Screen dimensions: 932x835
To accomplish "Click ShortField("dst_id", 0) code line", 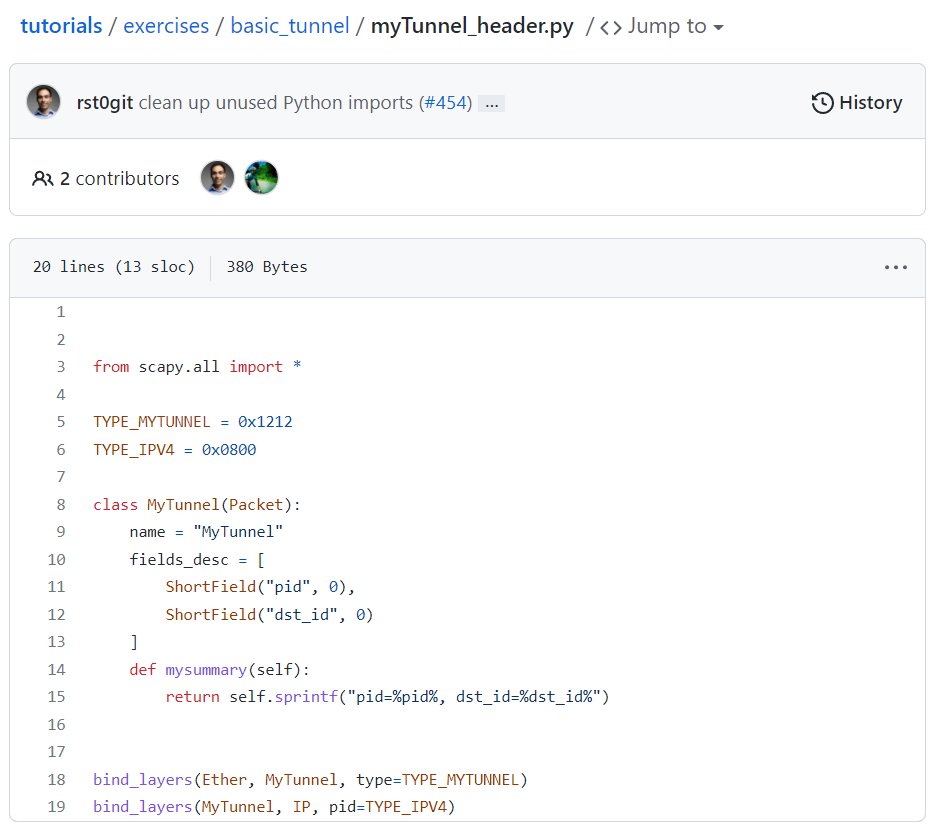I will click(269, 615).
